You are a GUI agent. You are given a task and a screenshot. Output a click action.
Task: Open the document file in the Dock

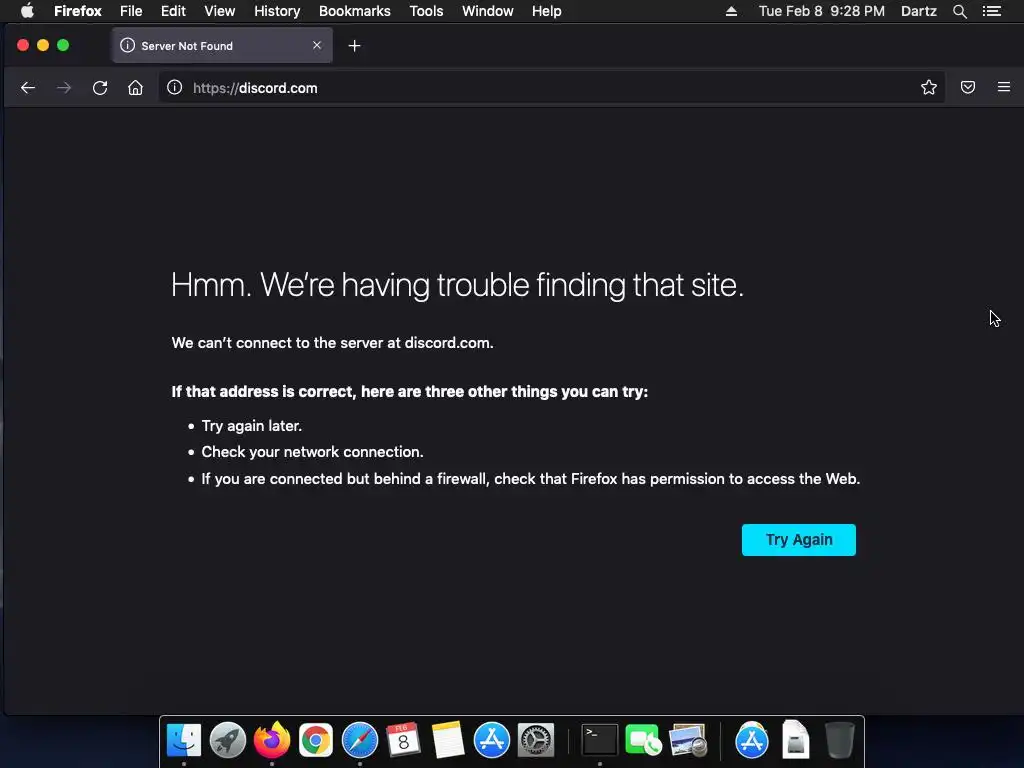point(795,740)
